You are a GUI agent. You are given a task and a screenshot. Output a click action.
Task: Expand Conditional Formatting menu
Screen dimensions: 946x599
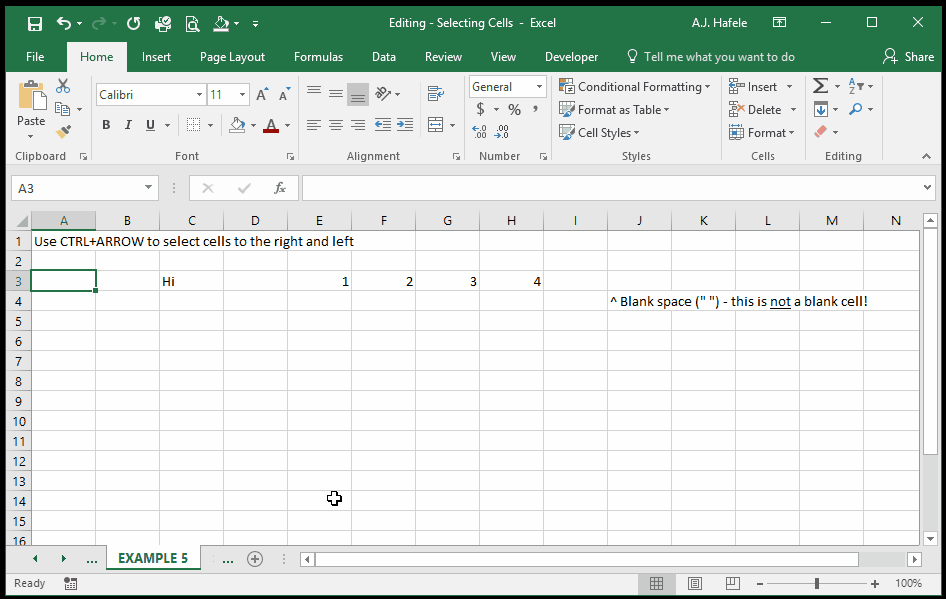635,87
